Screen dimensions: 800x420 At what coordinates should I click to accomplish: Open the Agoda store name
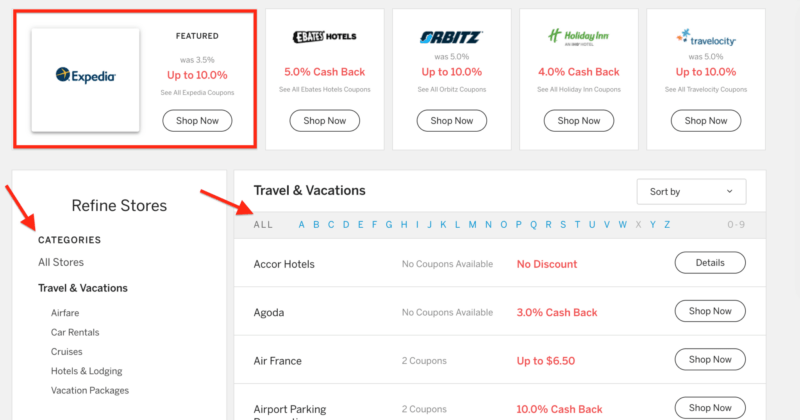point(269,312)
